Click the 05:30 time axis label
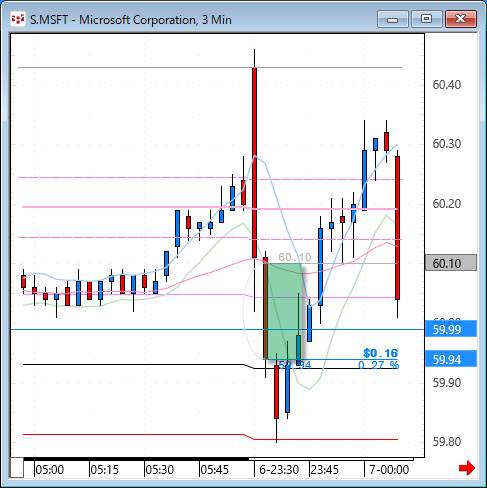The image size is (487, 488). pos(160,470)
